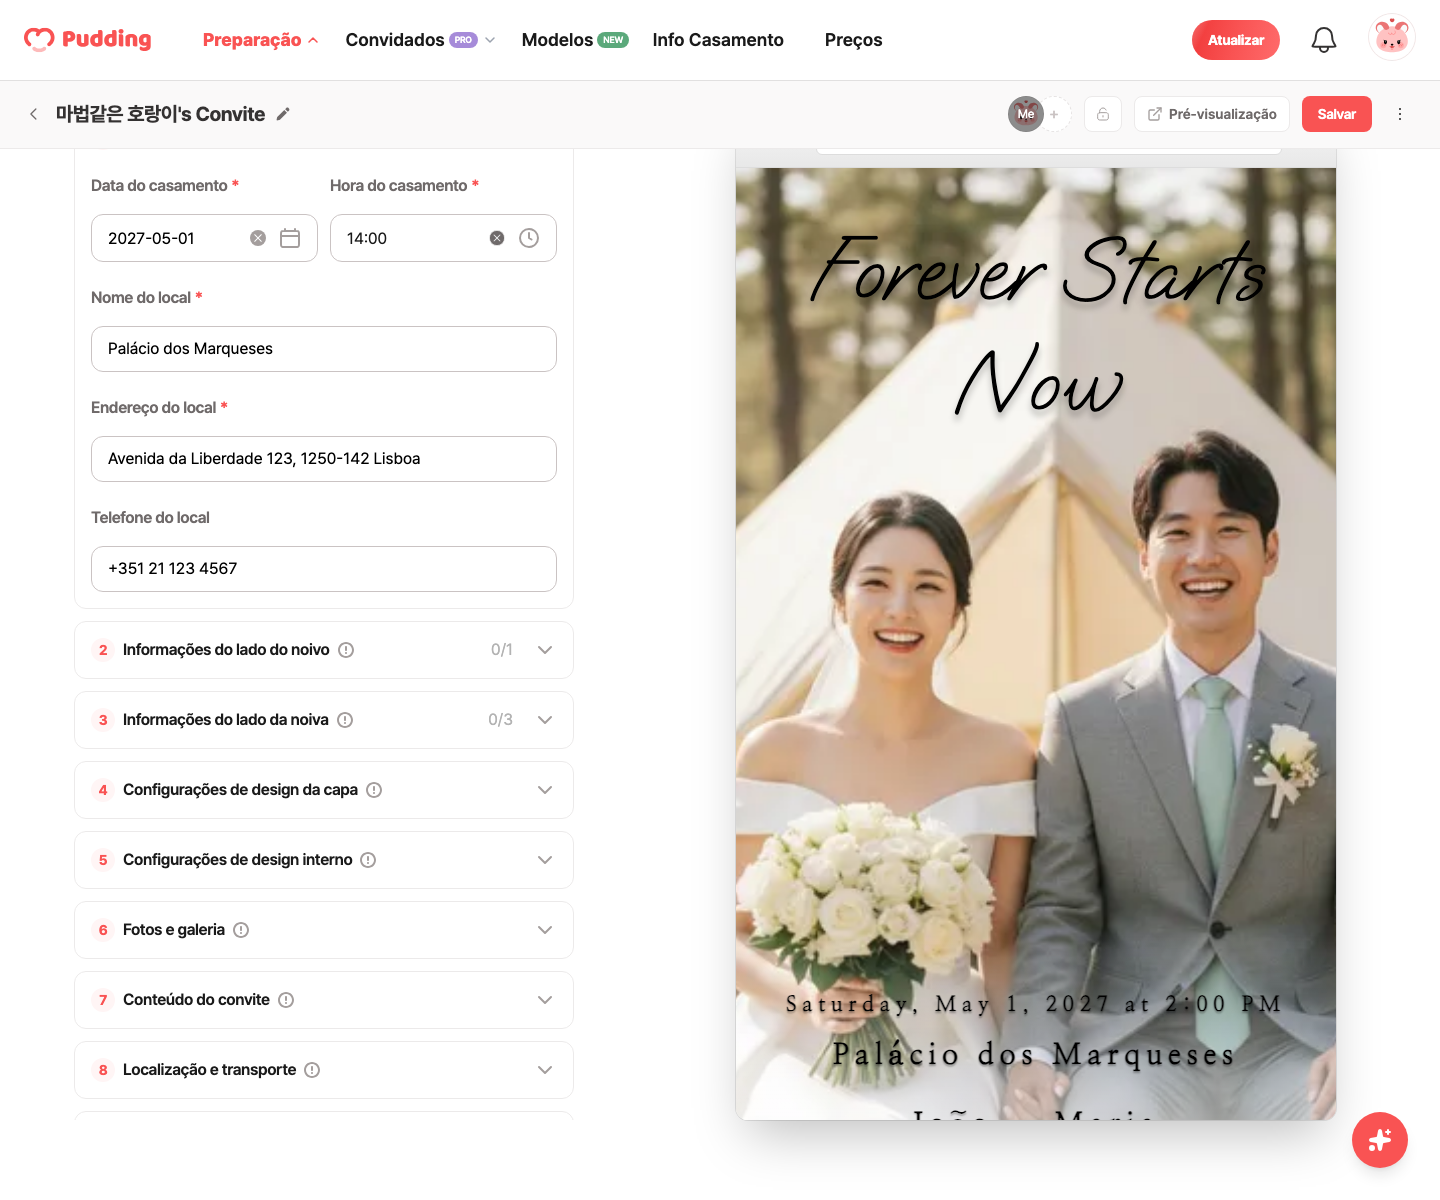Click the Palácio dos Marqueses text on cover
This screenshot has width=1440, height=1200.
click(x=1034, y=1054)
